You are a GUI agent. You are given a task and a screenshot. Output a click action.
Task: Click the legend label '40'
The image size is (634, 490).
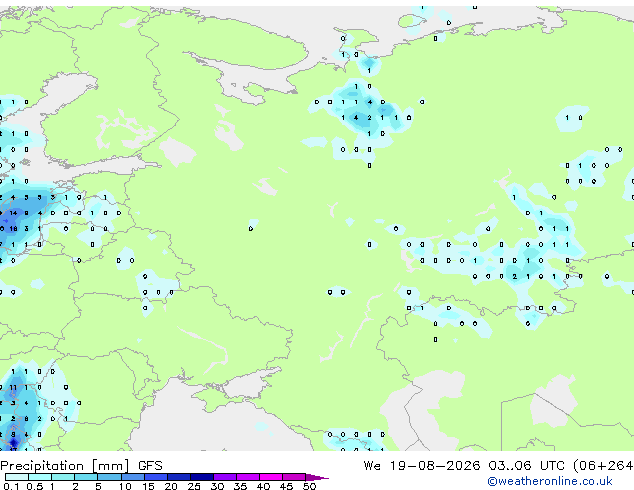click(263, 486)
